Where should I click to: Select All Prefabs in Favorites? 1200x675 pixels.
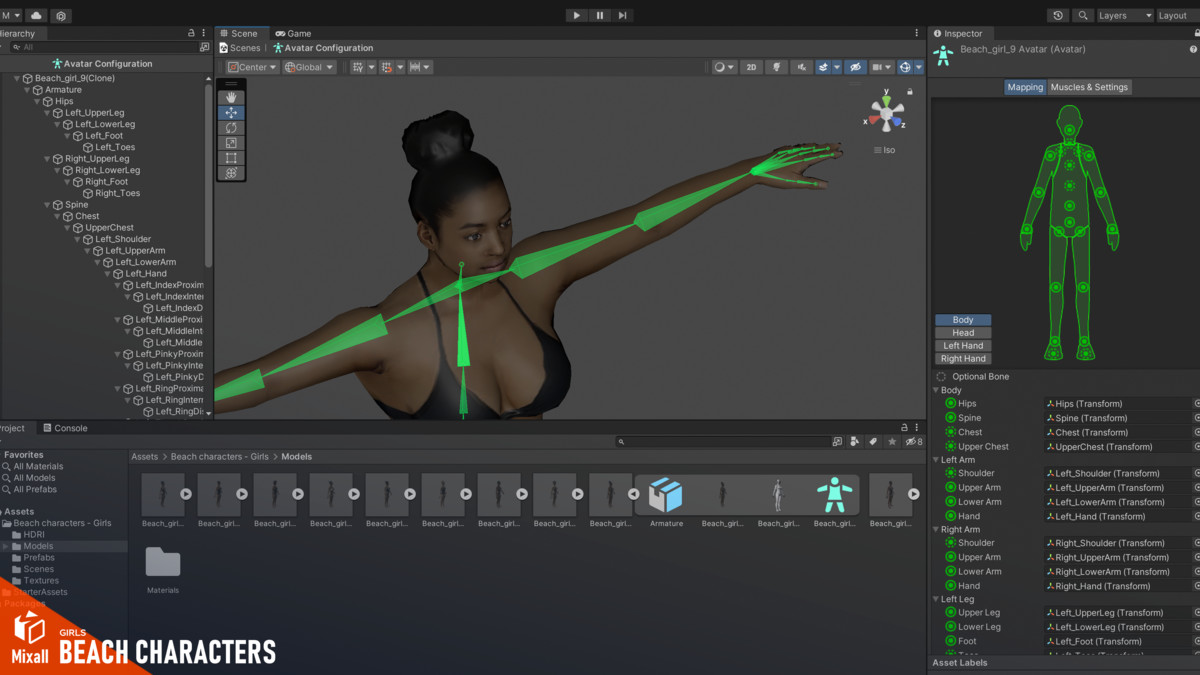tap(35, 489)
